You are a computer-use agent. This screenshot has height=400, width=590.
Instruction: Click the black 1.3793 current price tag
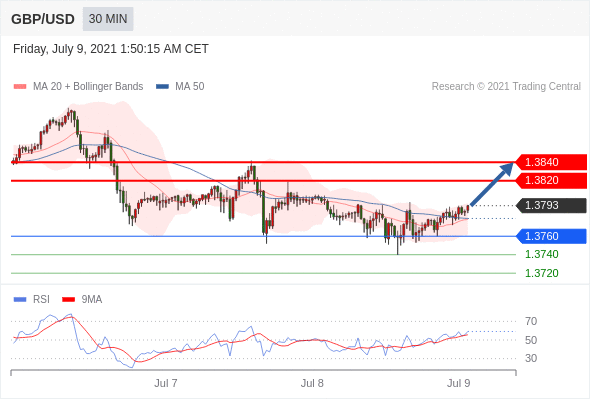click(551, 205)
